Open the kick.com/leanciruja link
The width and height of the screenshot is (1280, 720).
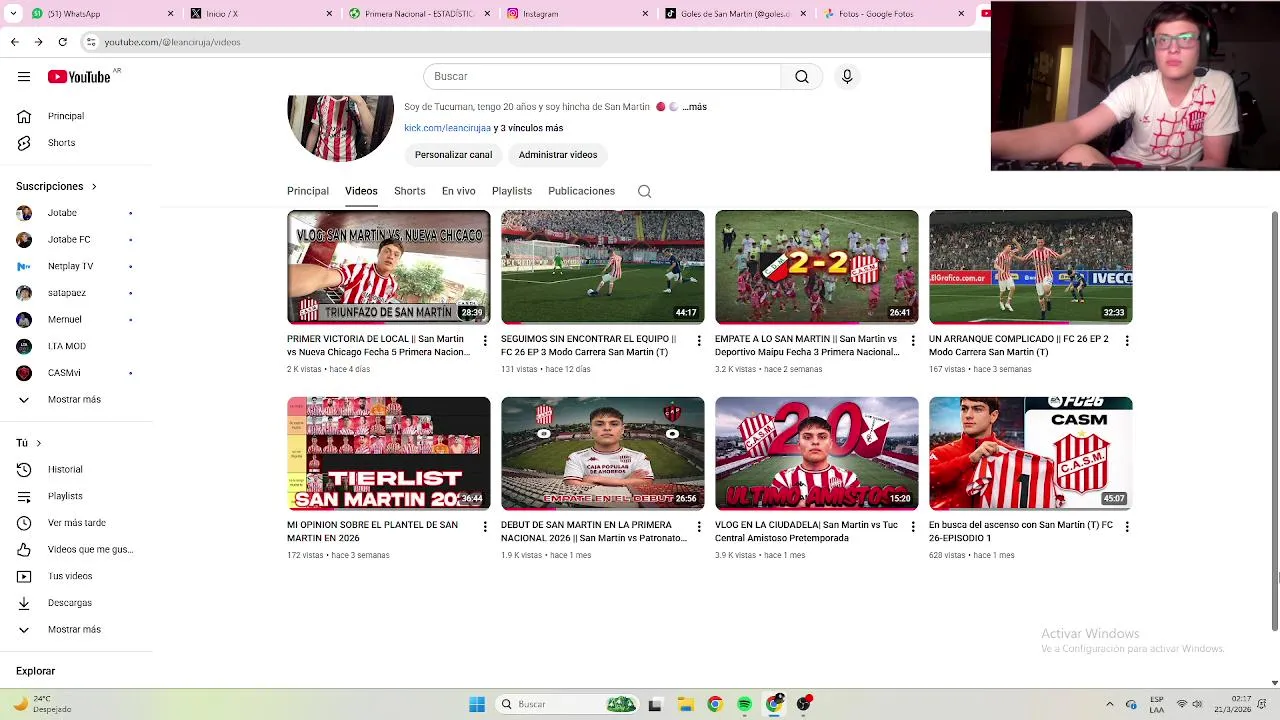[447, 128]
